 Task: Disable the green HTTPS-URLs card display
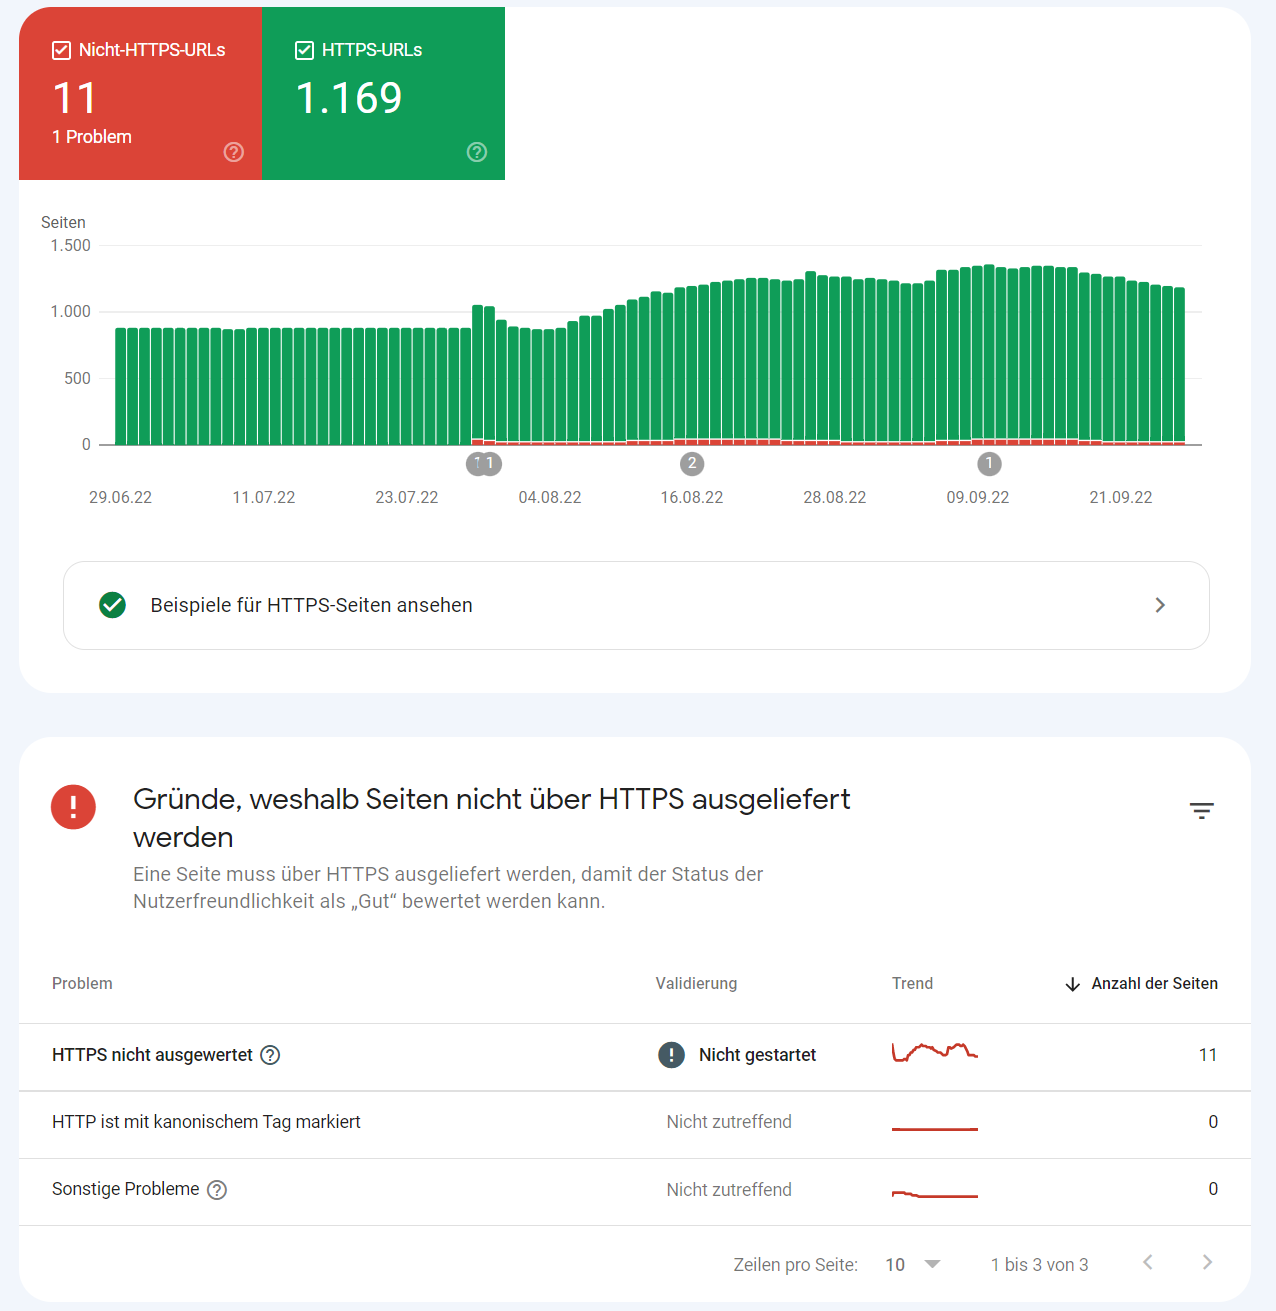pyautogui.click(x=304, y=49)
